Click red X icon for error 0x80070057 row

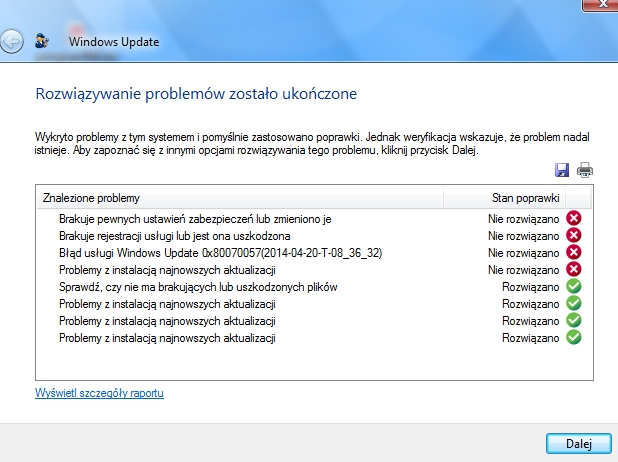[573, 252]
